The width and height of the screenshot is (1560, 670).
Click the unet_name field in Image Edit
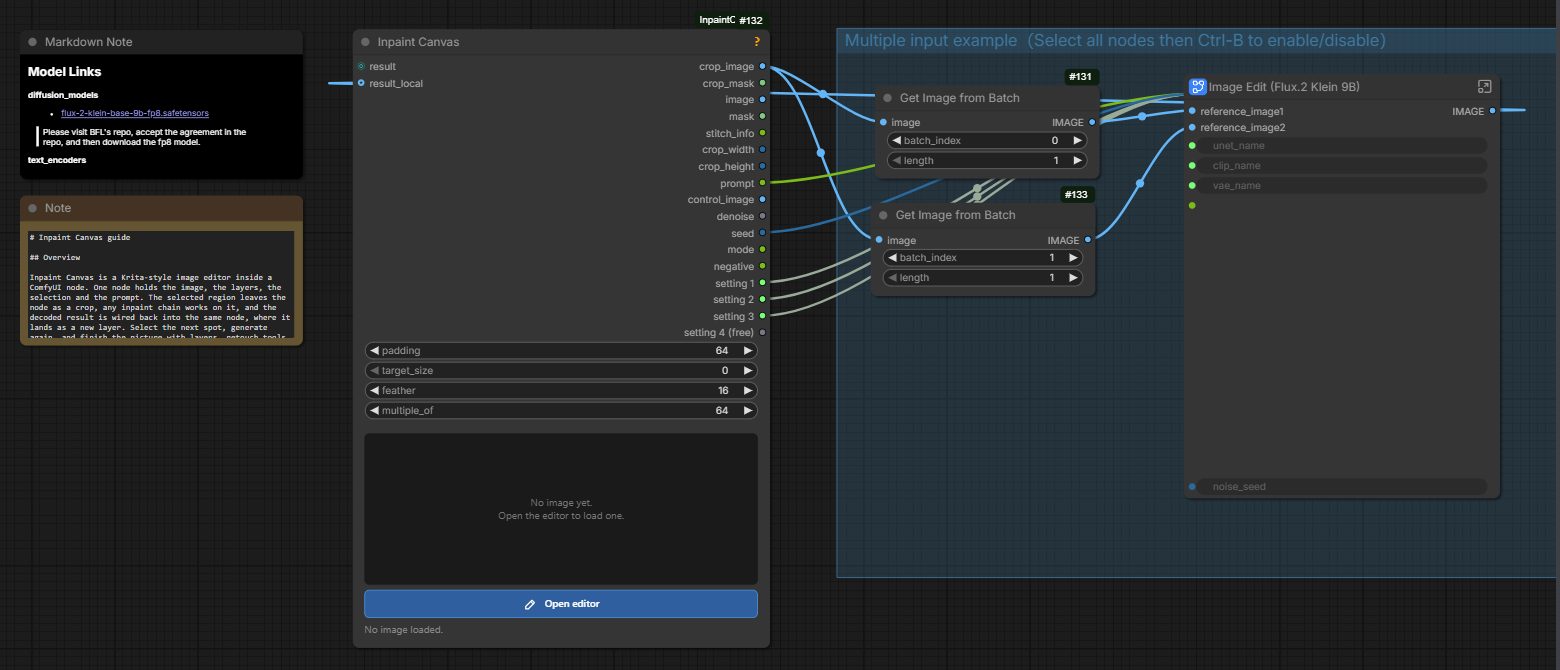tap(1343, 146)
